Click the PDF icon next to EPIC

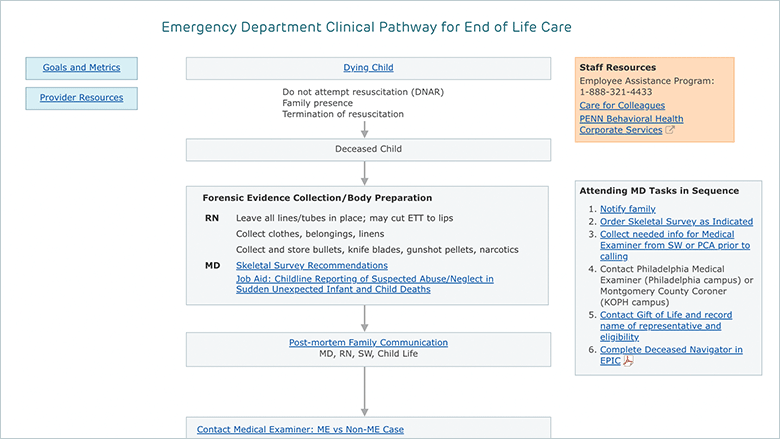coord(628,361)
